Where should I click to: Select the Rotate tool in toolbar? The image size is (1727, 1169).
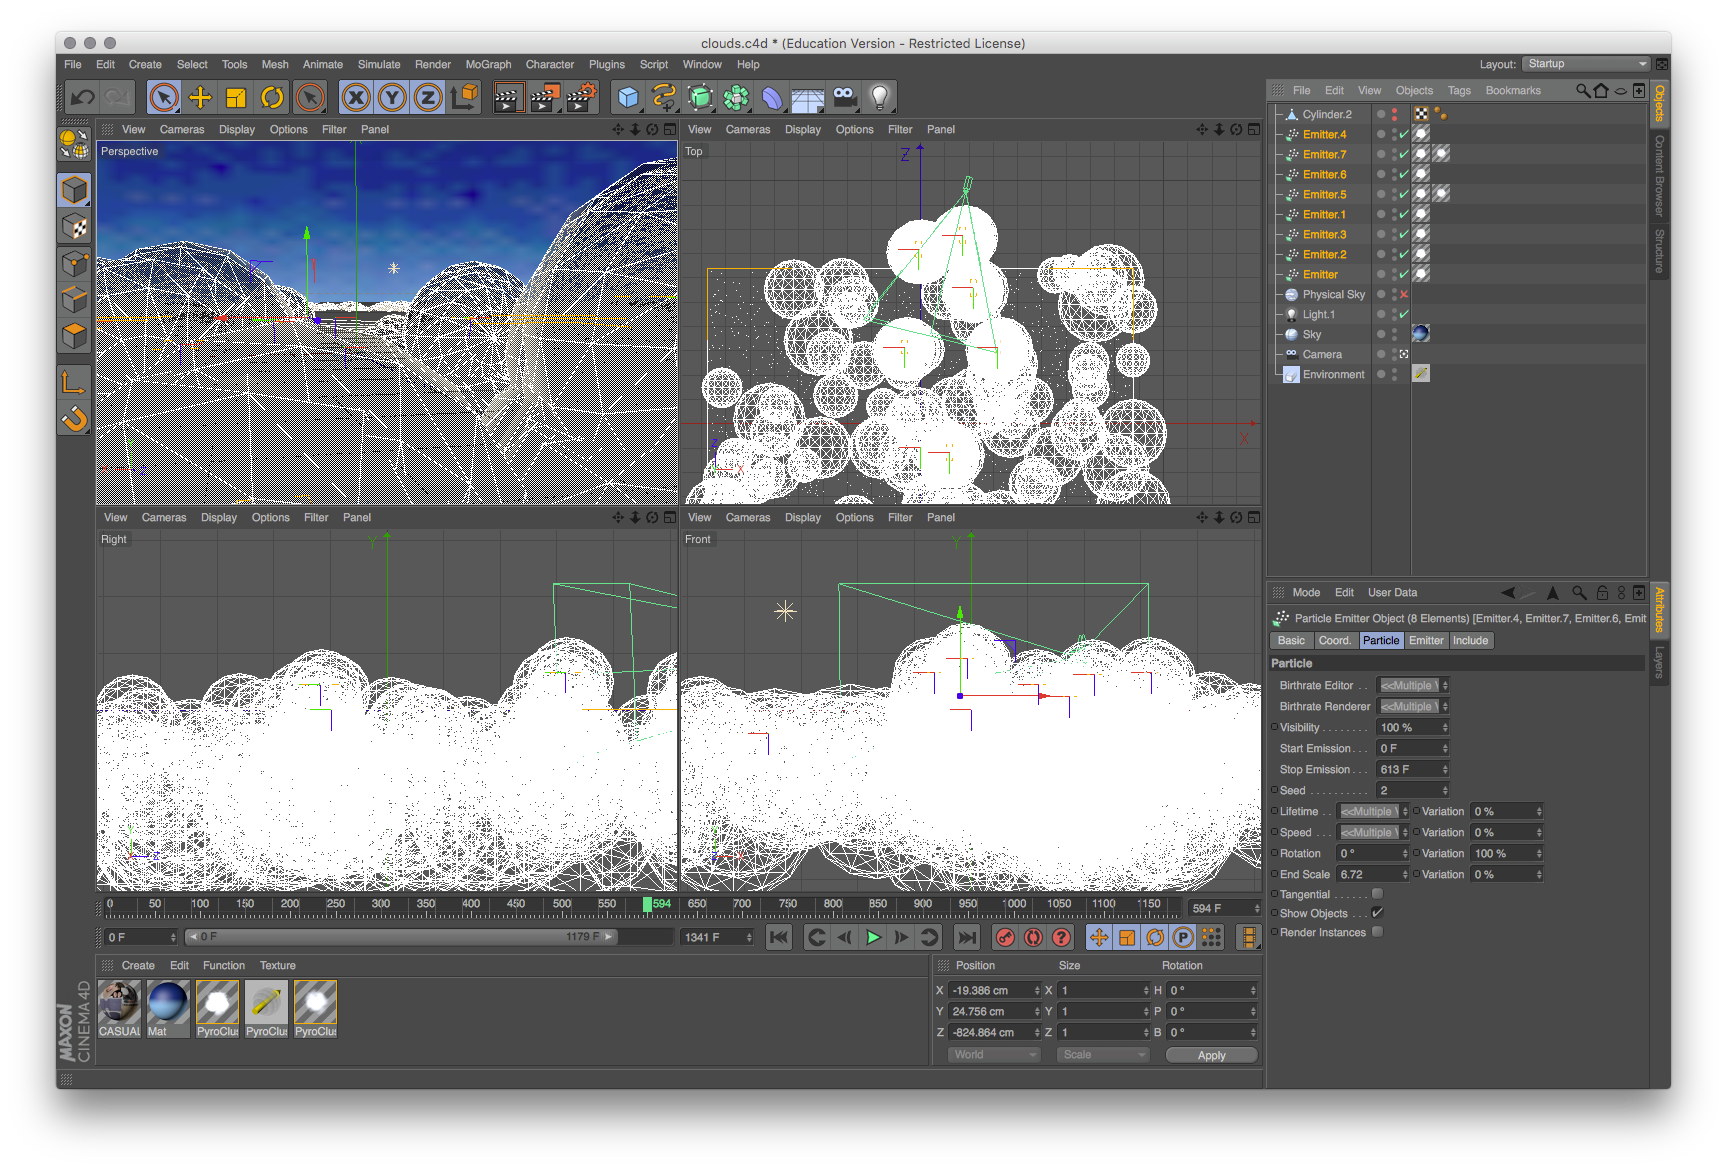click(x=272, y=97)
